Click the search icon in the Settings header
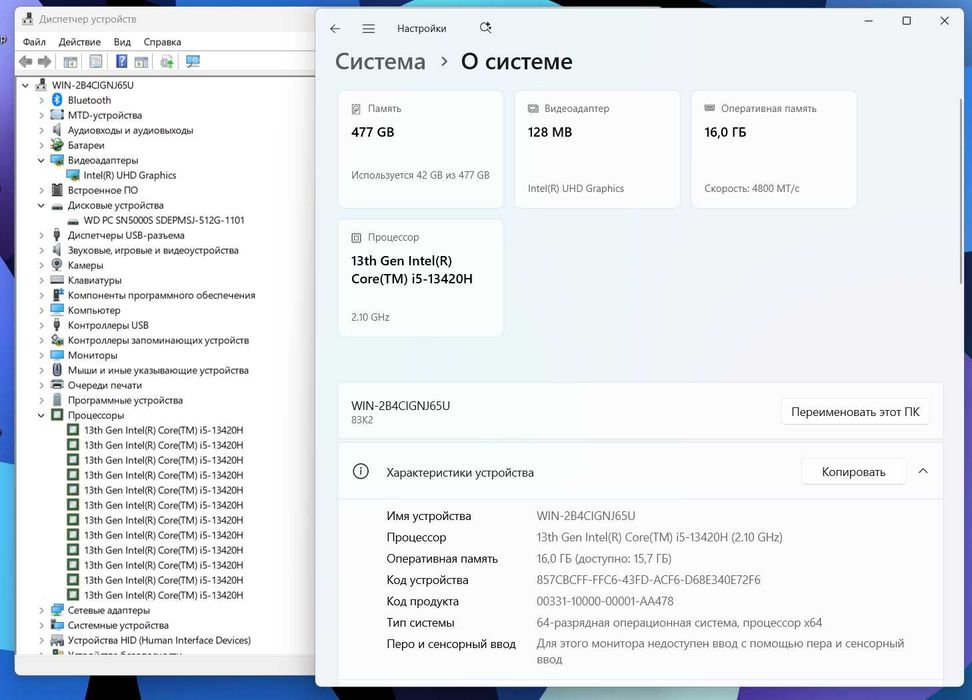This screenshot has width=972, height=700. click(x=485, y=28)
